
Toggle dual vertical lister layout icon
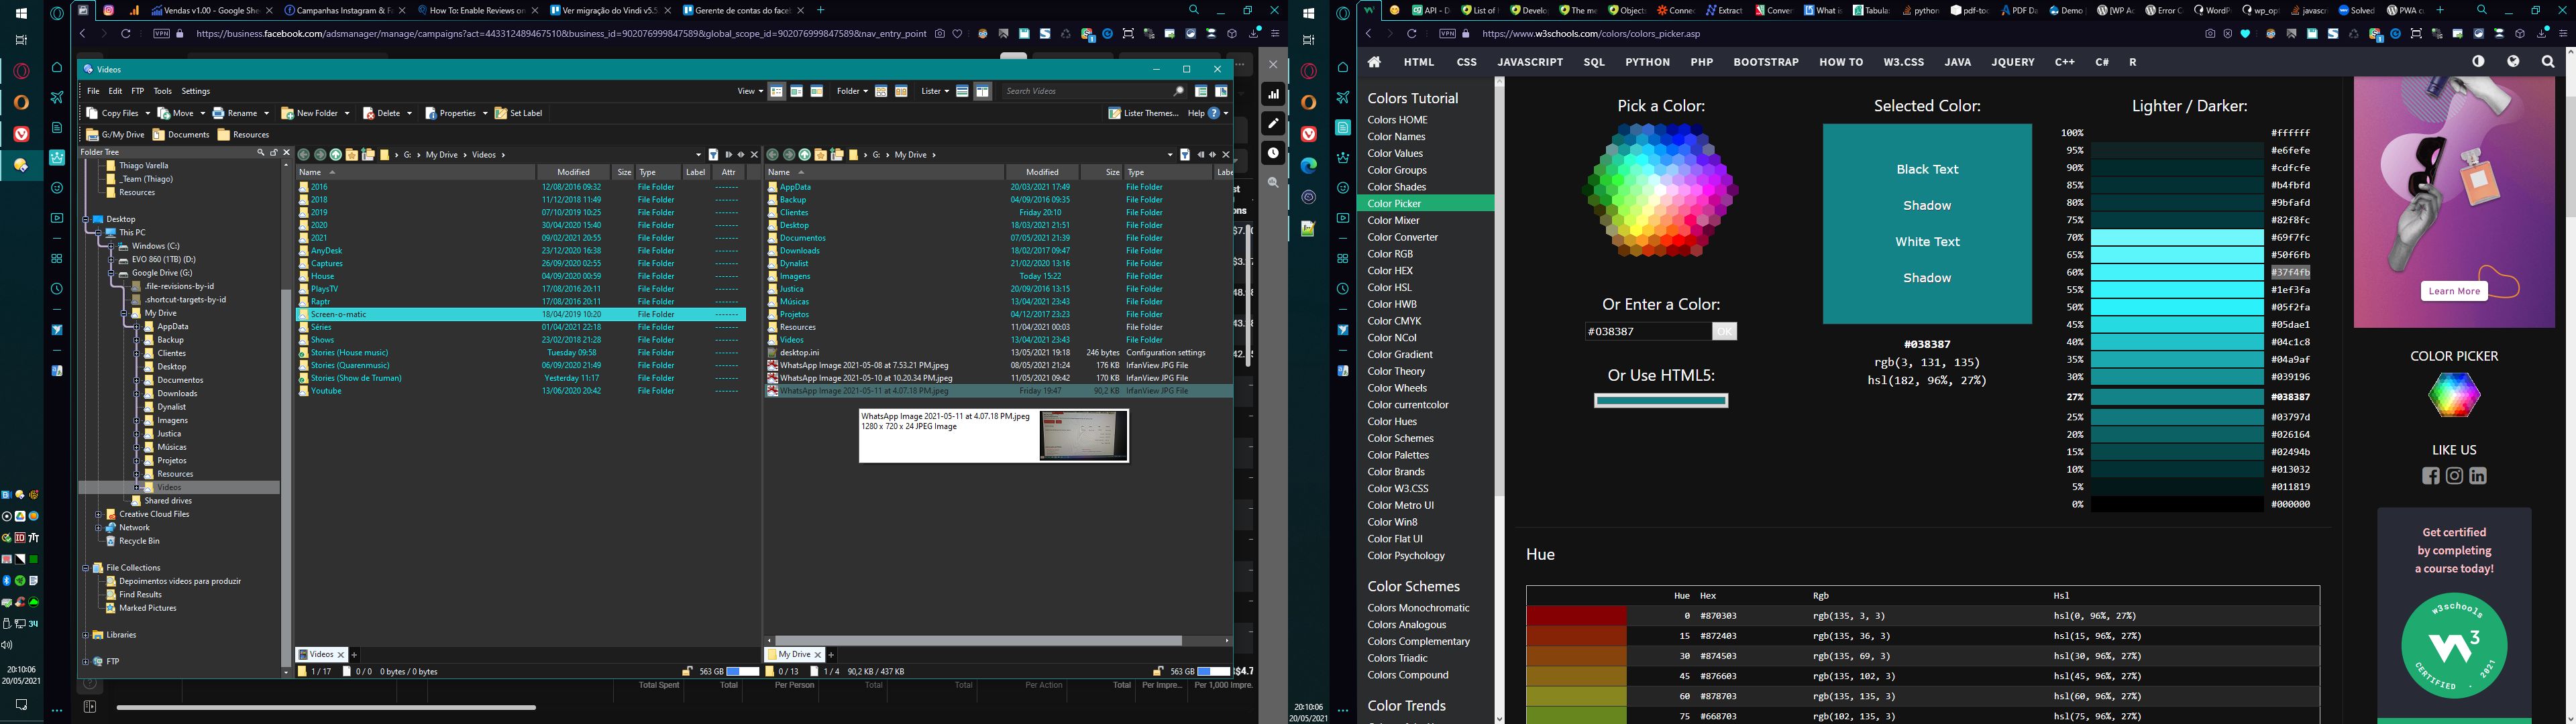coord(982,91)
